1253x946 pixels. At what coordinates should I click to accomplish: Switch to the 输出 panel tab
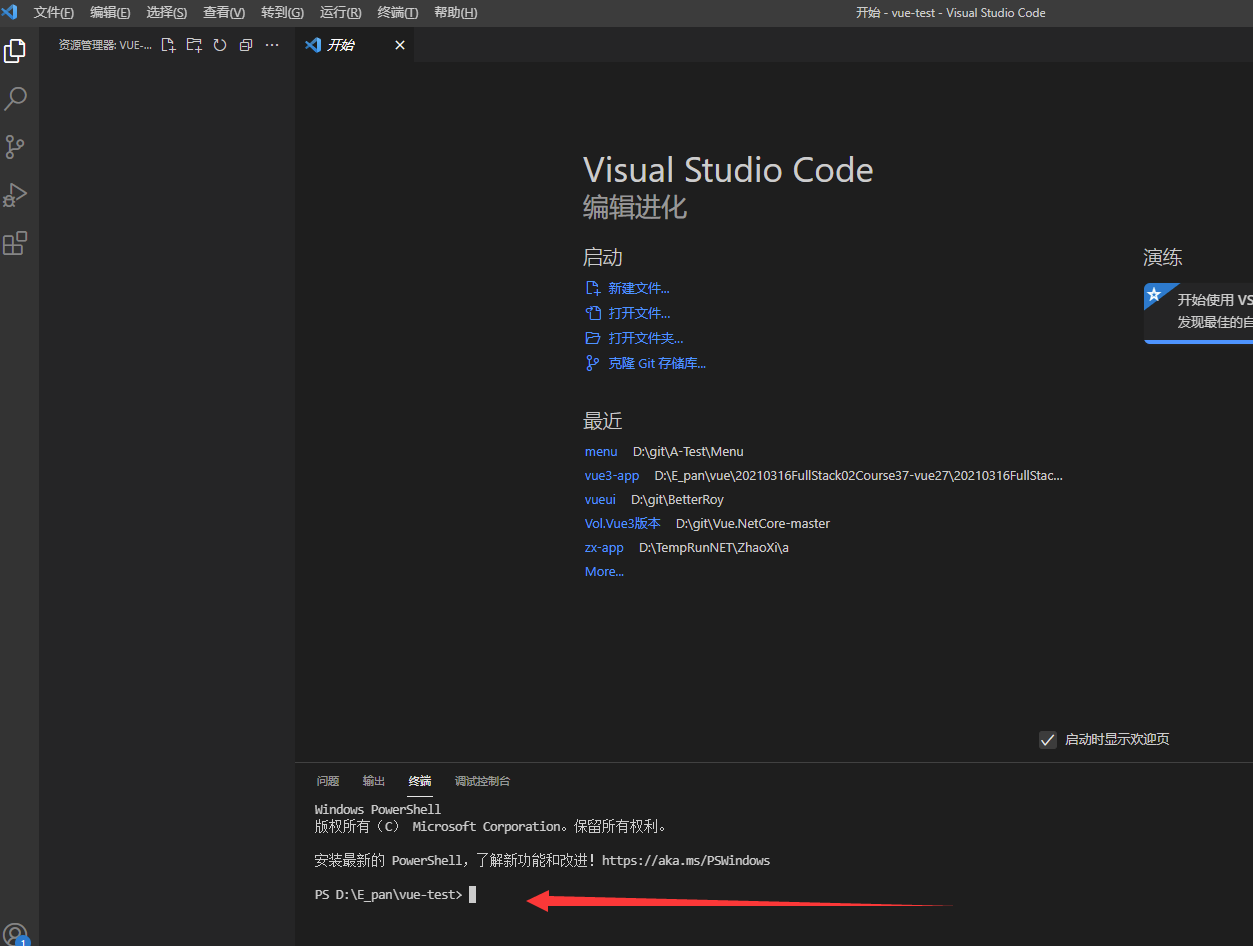click(373, 781)
